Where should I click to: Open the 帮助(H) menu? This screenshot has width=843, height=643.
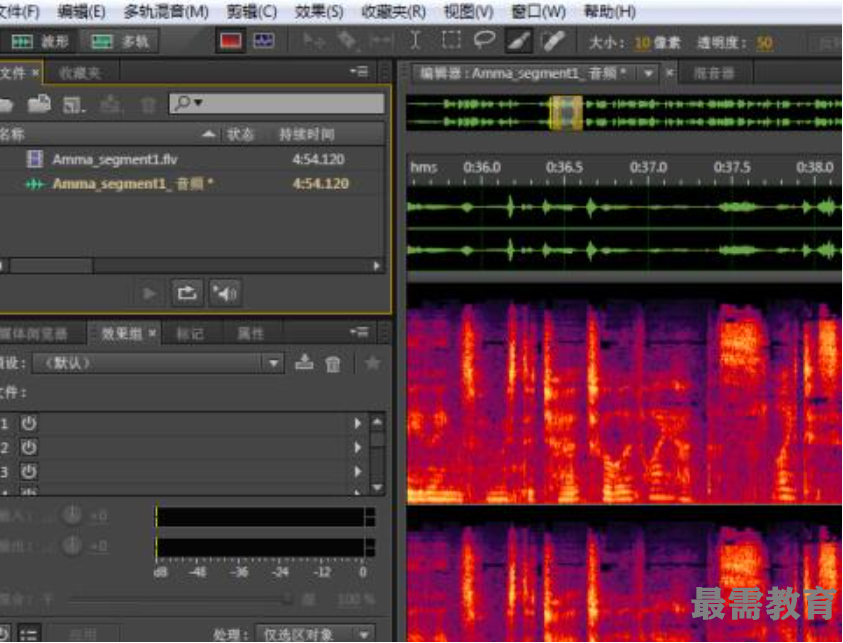(x=610, y=11)
